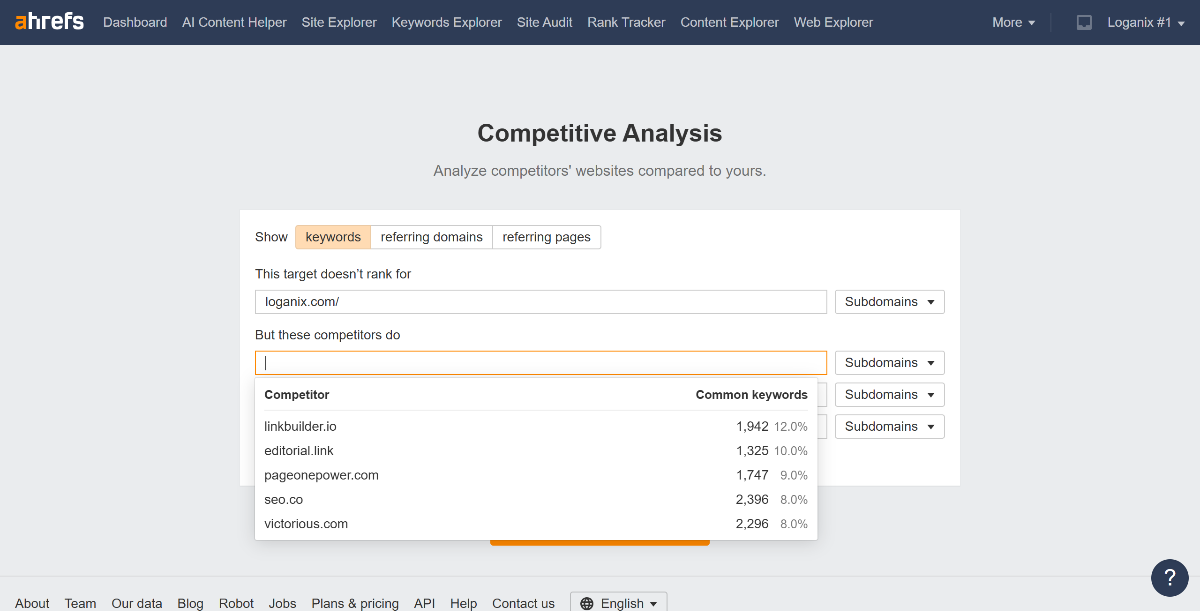The height and width of the screenshot is (611, 1200).
Task: Select pageonepower.com suggestion
Action: (x=536, y=475)
